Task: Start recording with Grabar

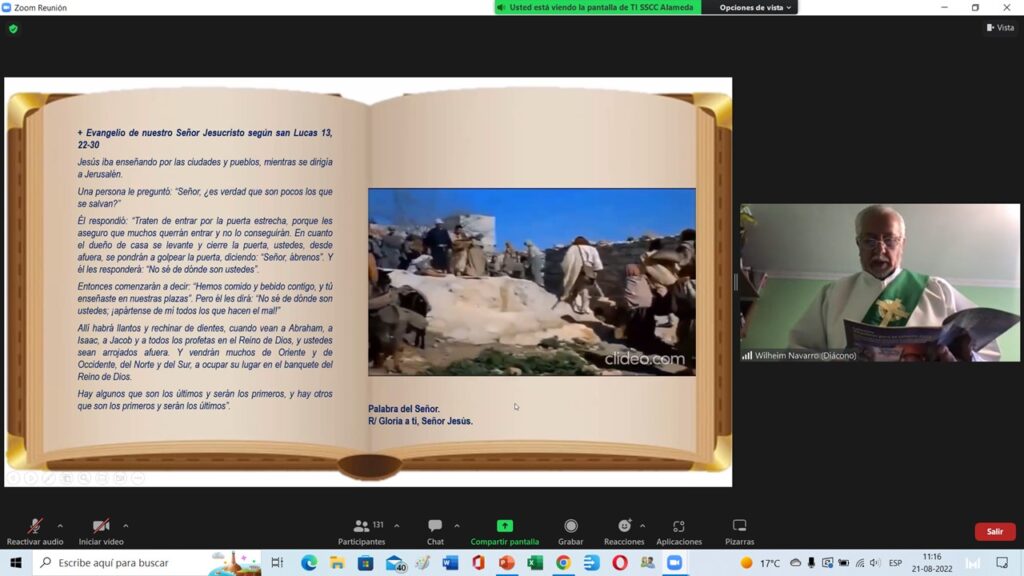Action: 571,532
